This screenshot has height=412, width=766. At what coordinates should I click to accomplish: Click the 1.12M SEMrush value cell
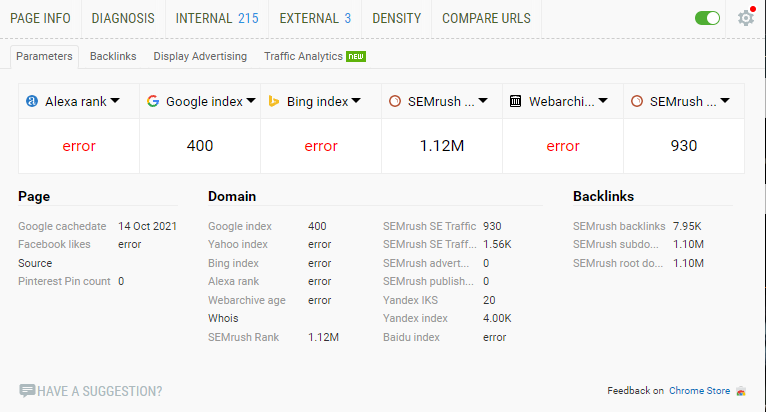pos(442,146)
